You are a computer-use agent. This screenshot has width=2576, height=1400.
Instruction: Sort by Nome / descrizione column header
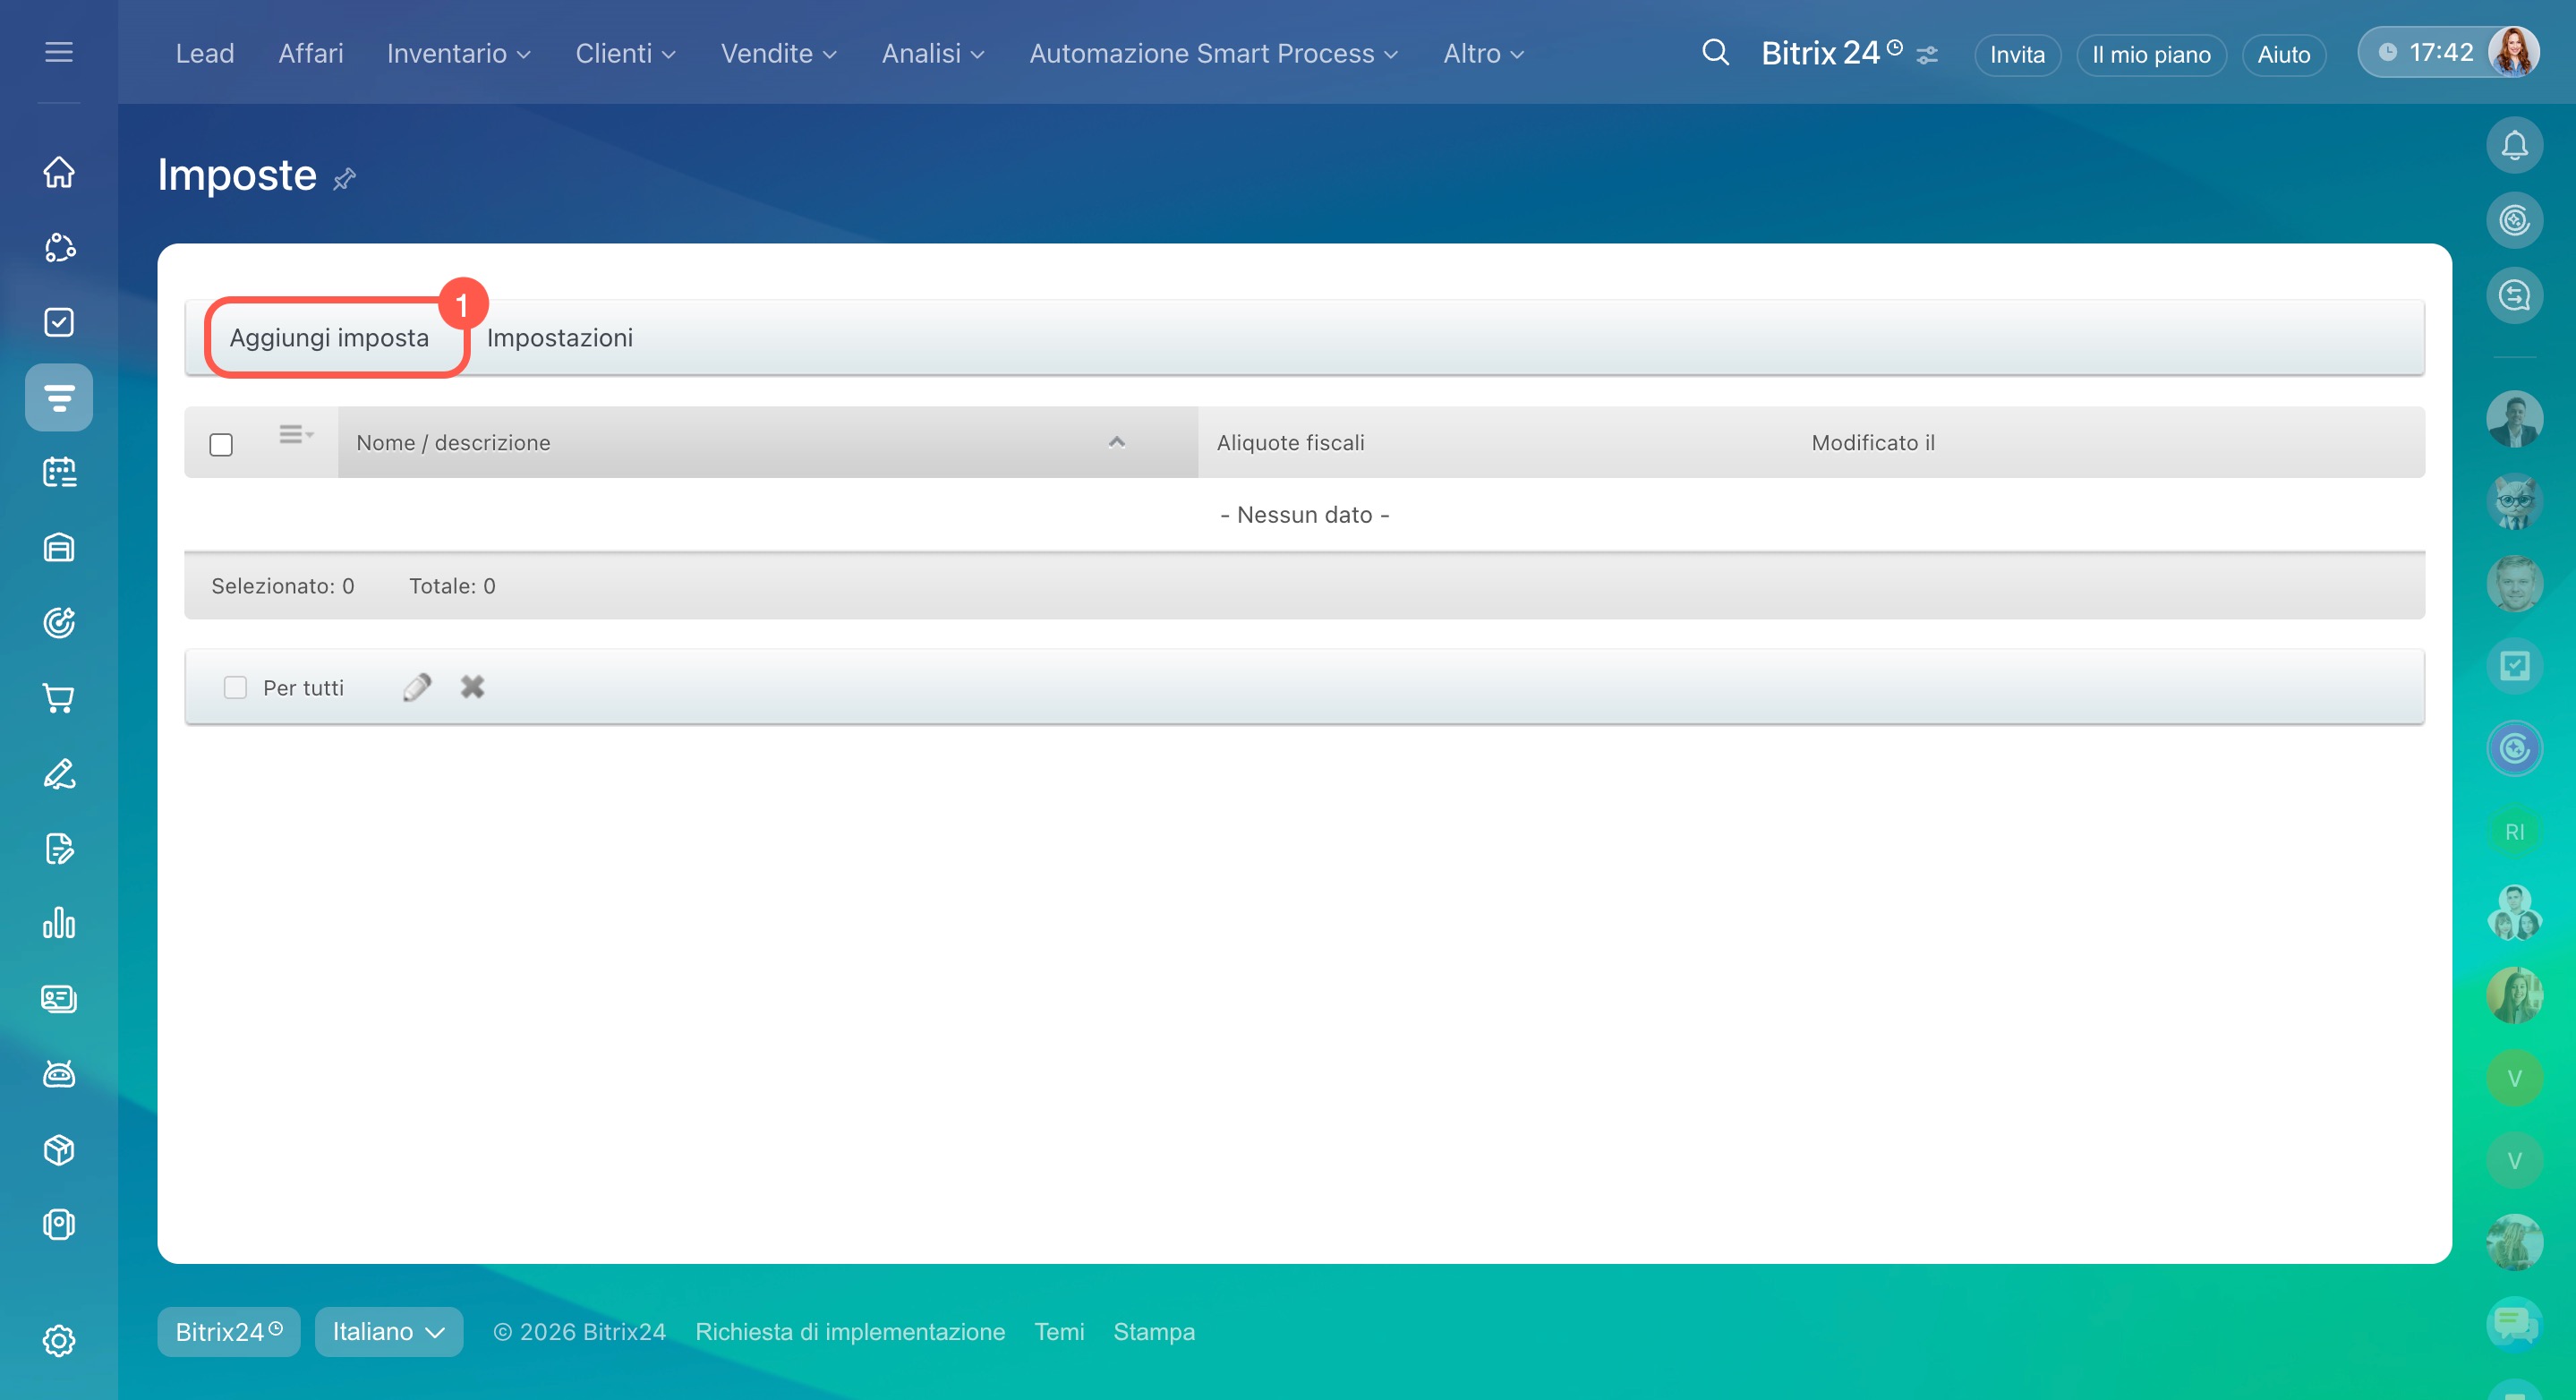pos(453,442)
